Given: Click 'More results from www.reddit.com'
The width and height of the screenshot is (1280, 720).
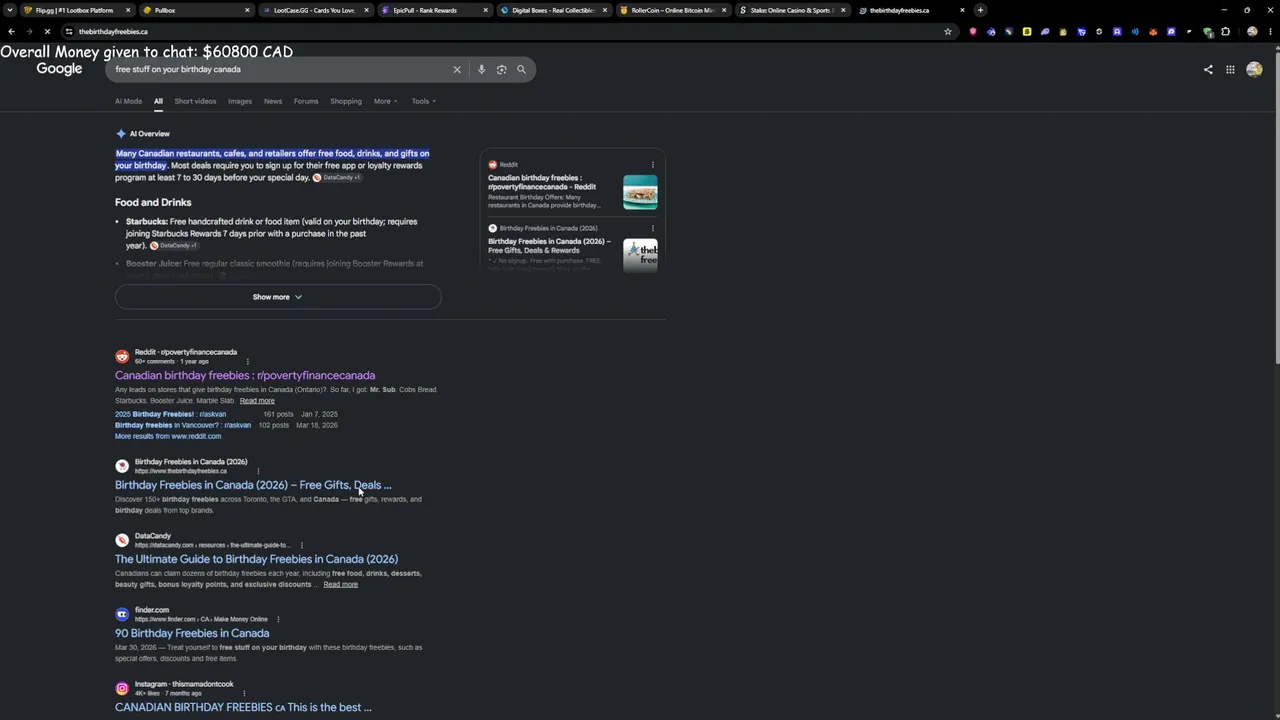Looking at the screenshot, I should (168, 436).
